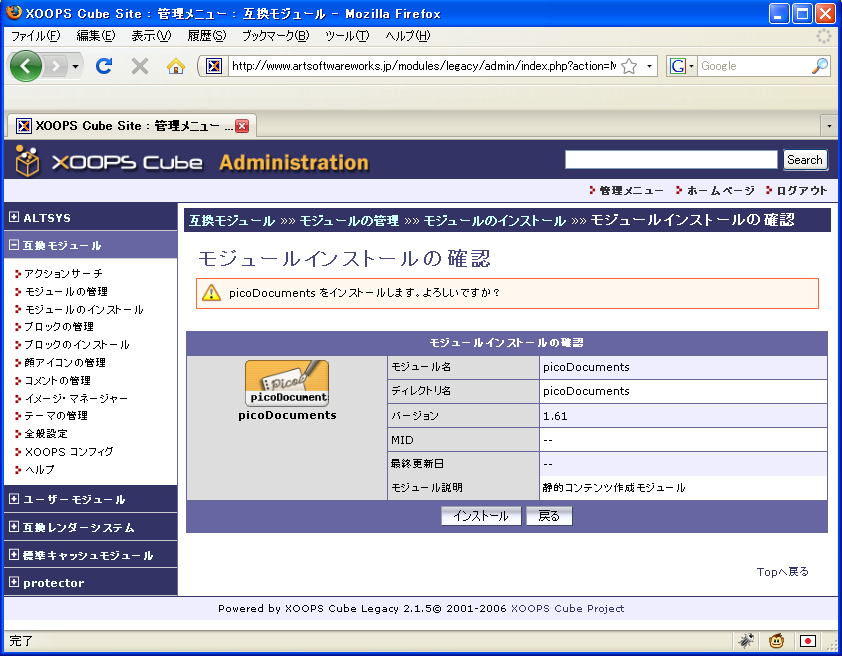Click the monkey face status bar icon

pos(776,640)
